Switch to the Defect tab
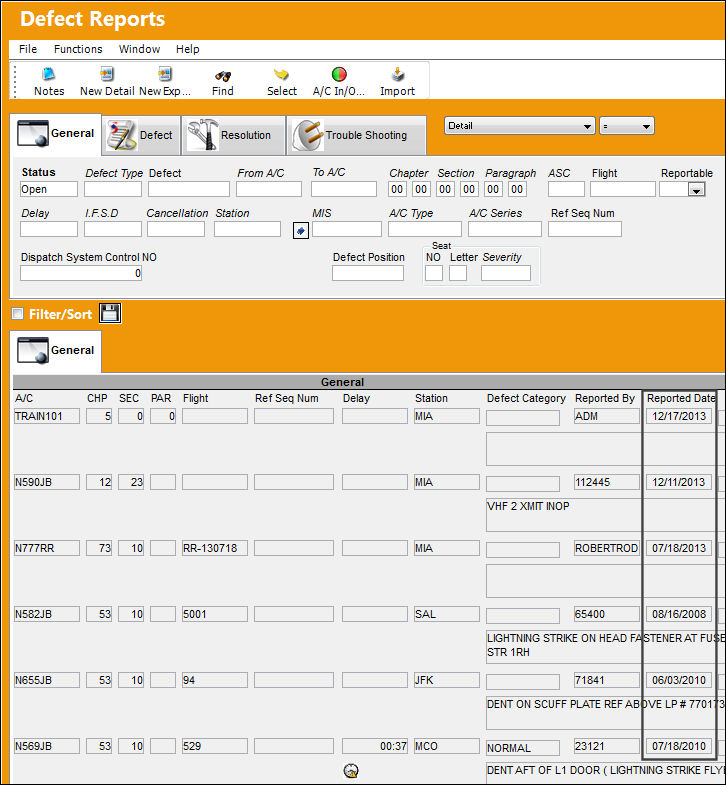Viewport: 726px width, 785px height. [x=141, y=135]
